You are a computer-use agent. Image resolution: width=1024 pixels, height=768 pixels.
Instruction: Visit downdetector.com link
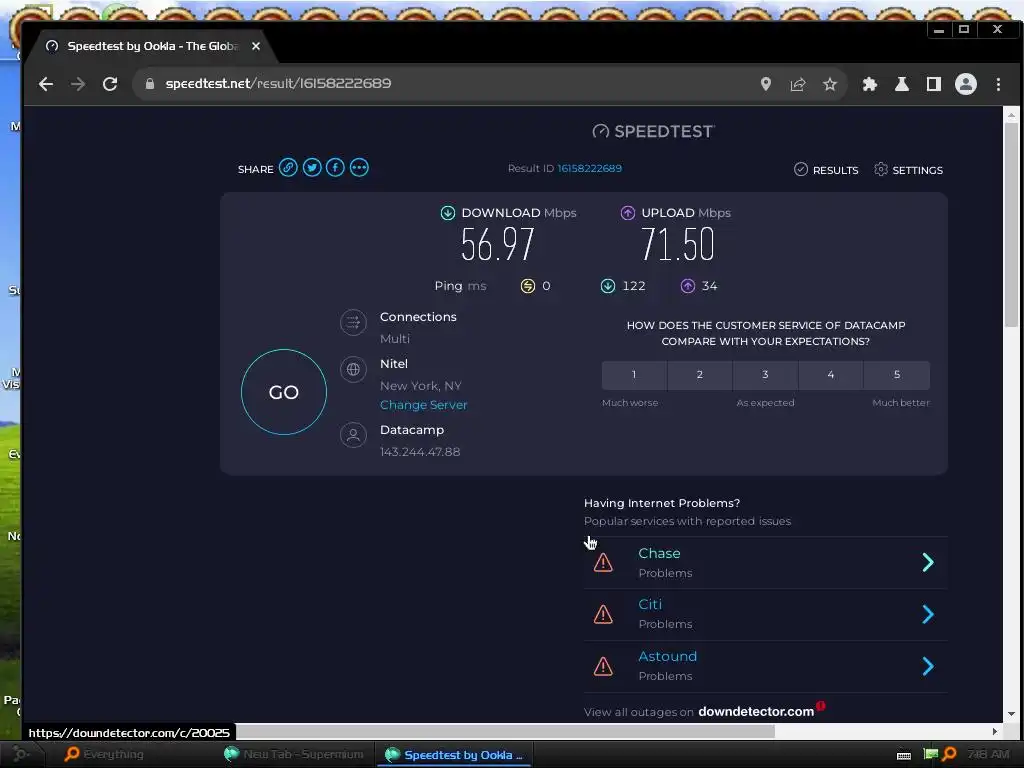756,711
